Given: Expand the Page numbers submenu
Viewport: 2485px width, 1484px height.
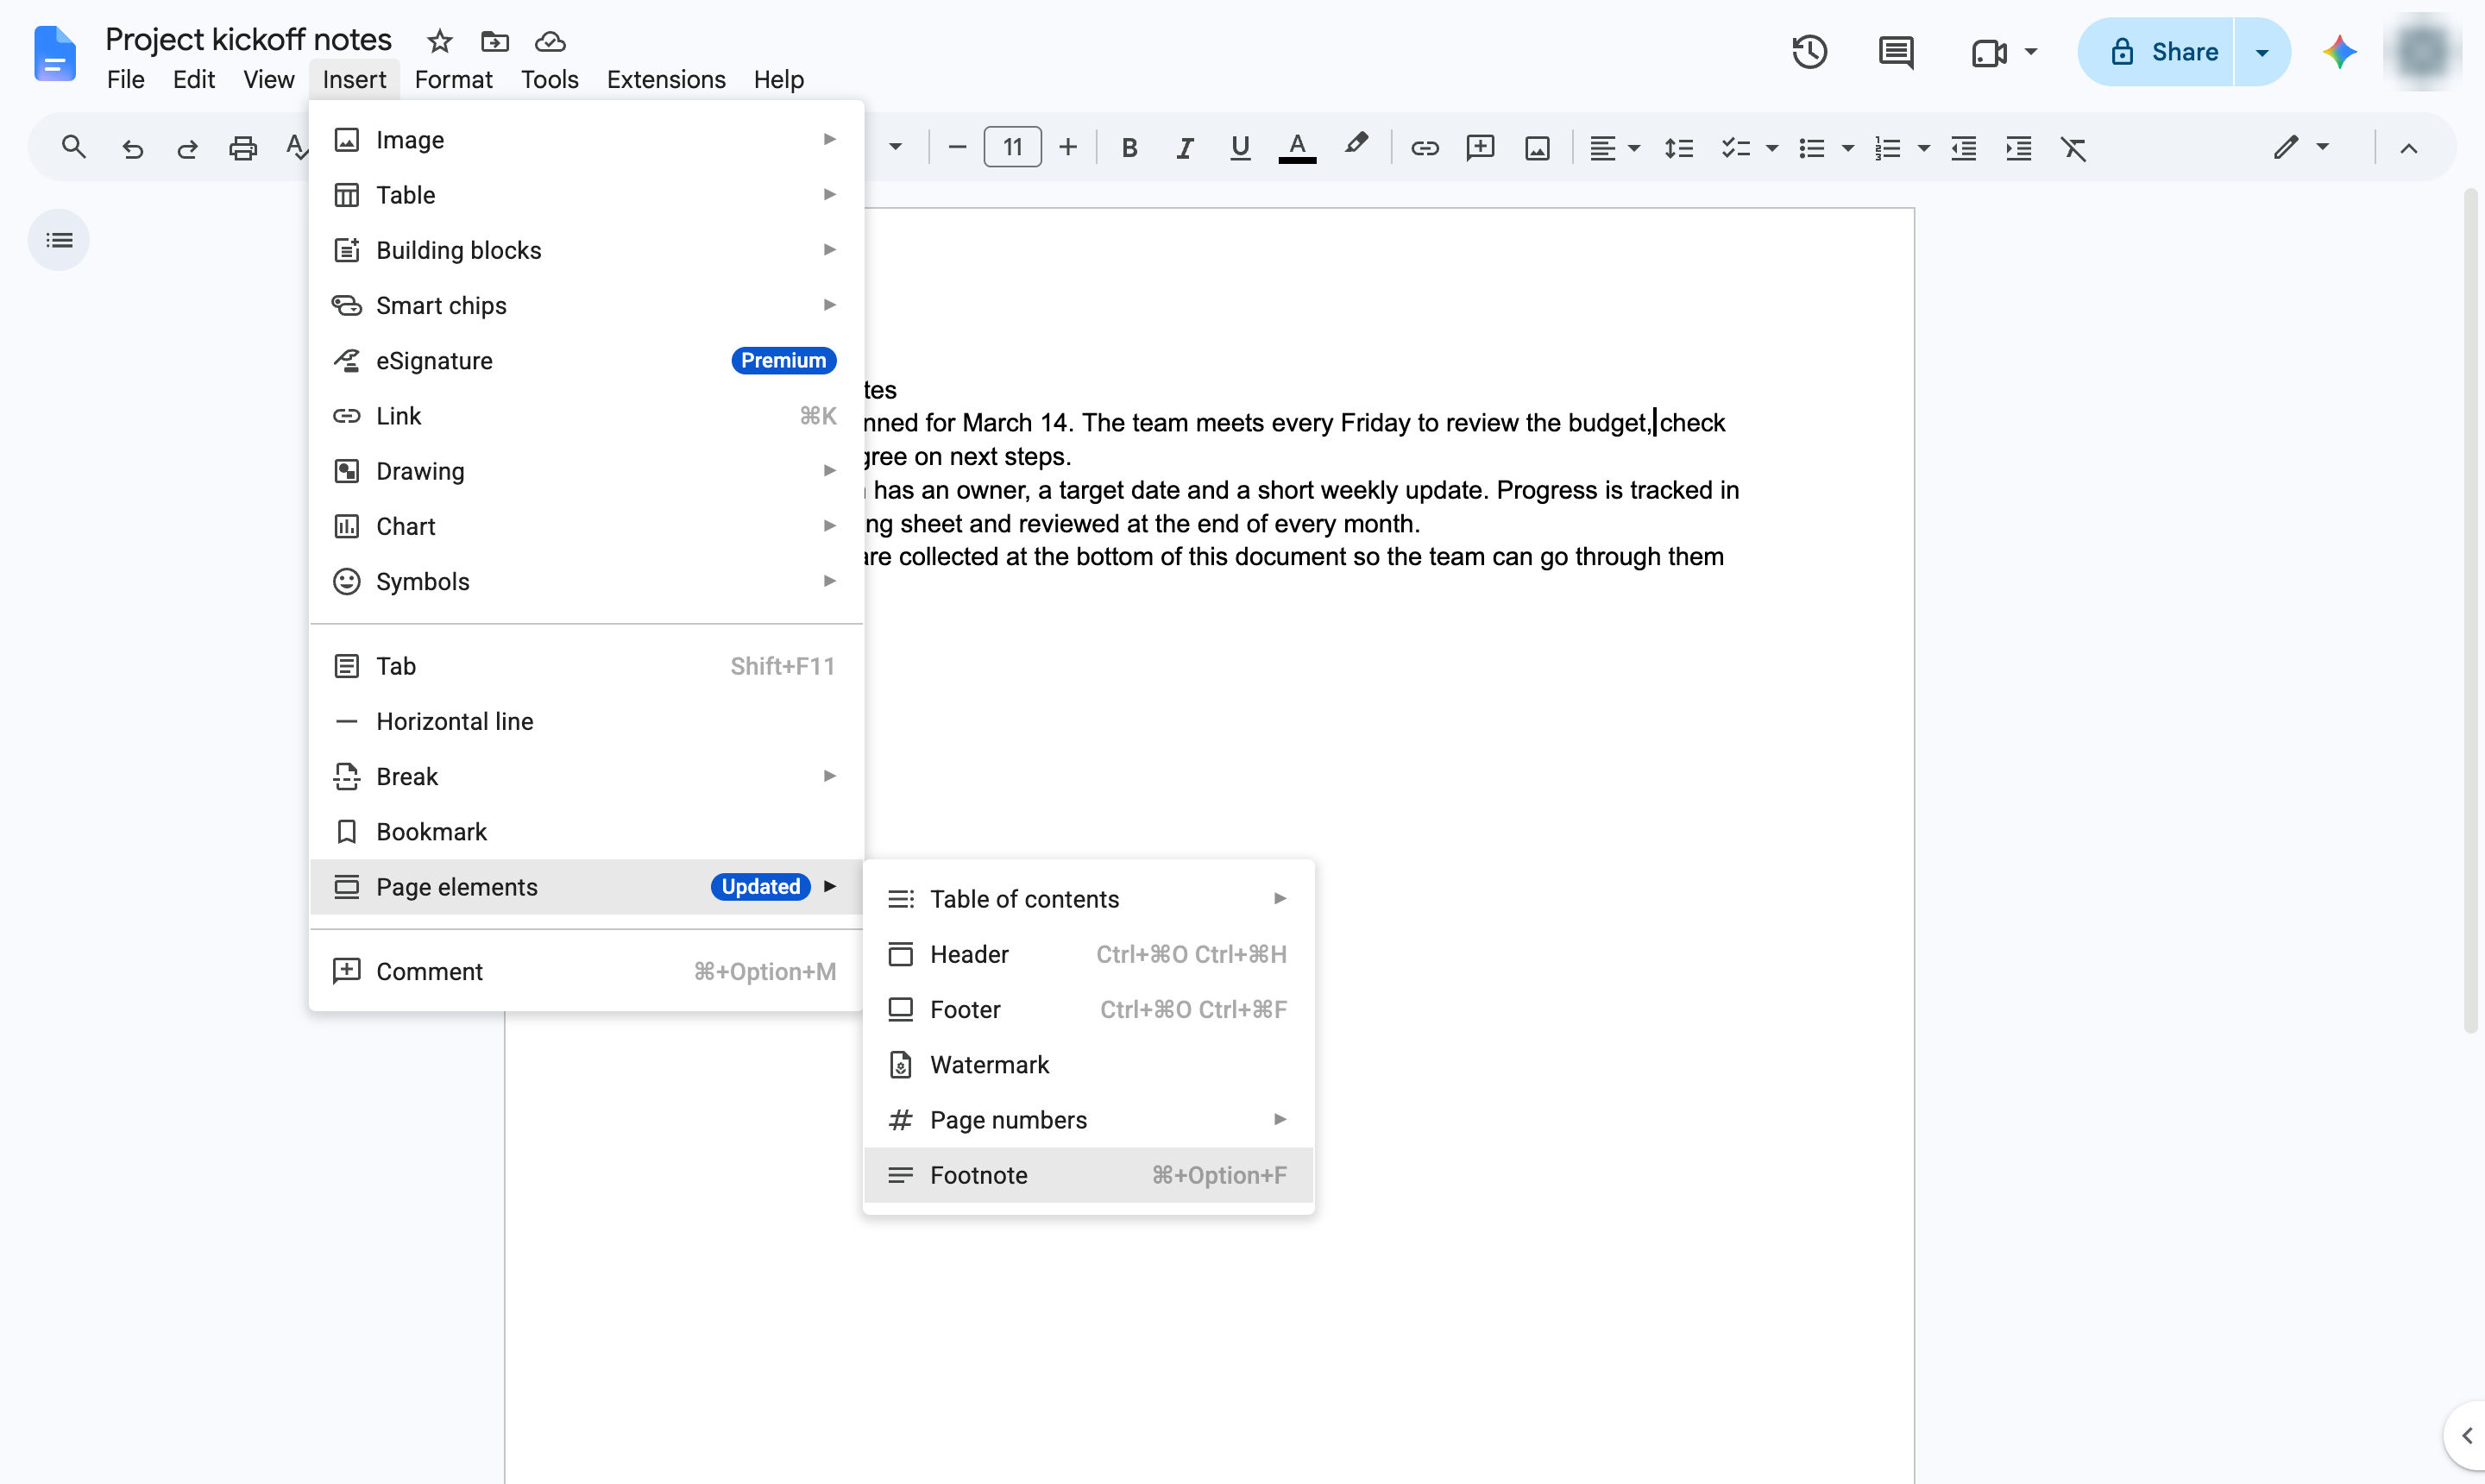Looking at the screenshot, I should point(1088,1120).
